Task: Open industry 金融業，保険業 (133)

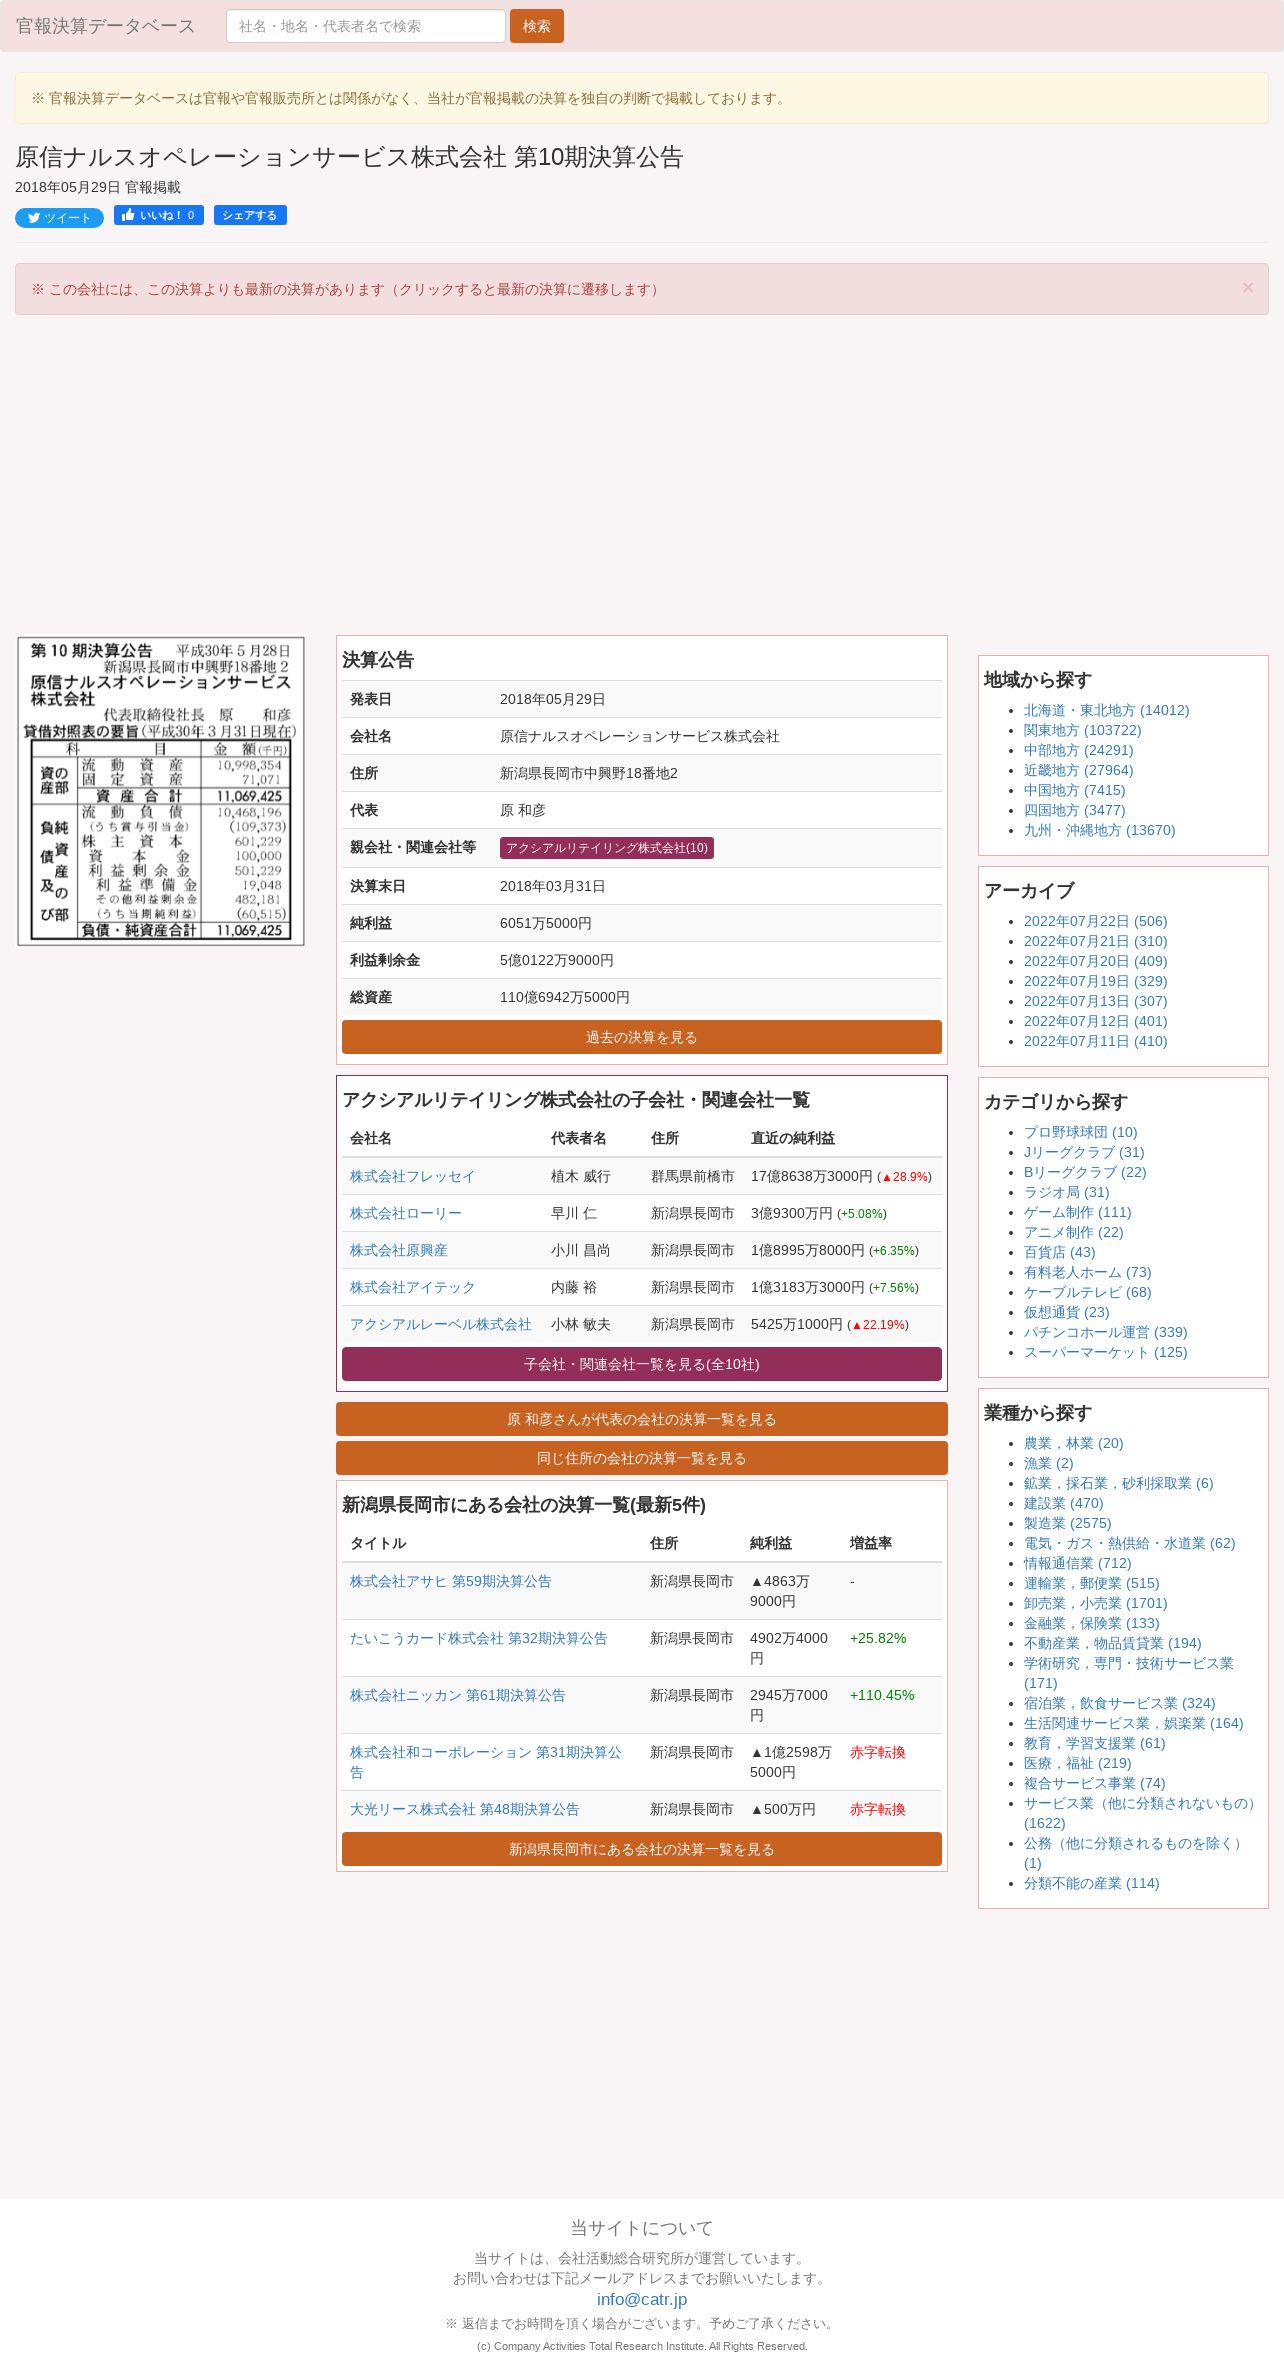Action: 1091,1623
